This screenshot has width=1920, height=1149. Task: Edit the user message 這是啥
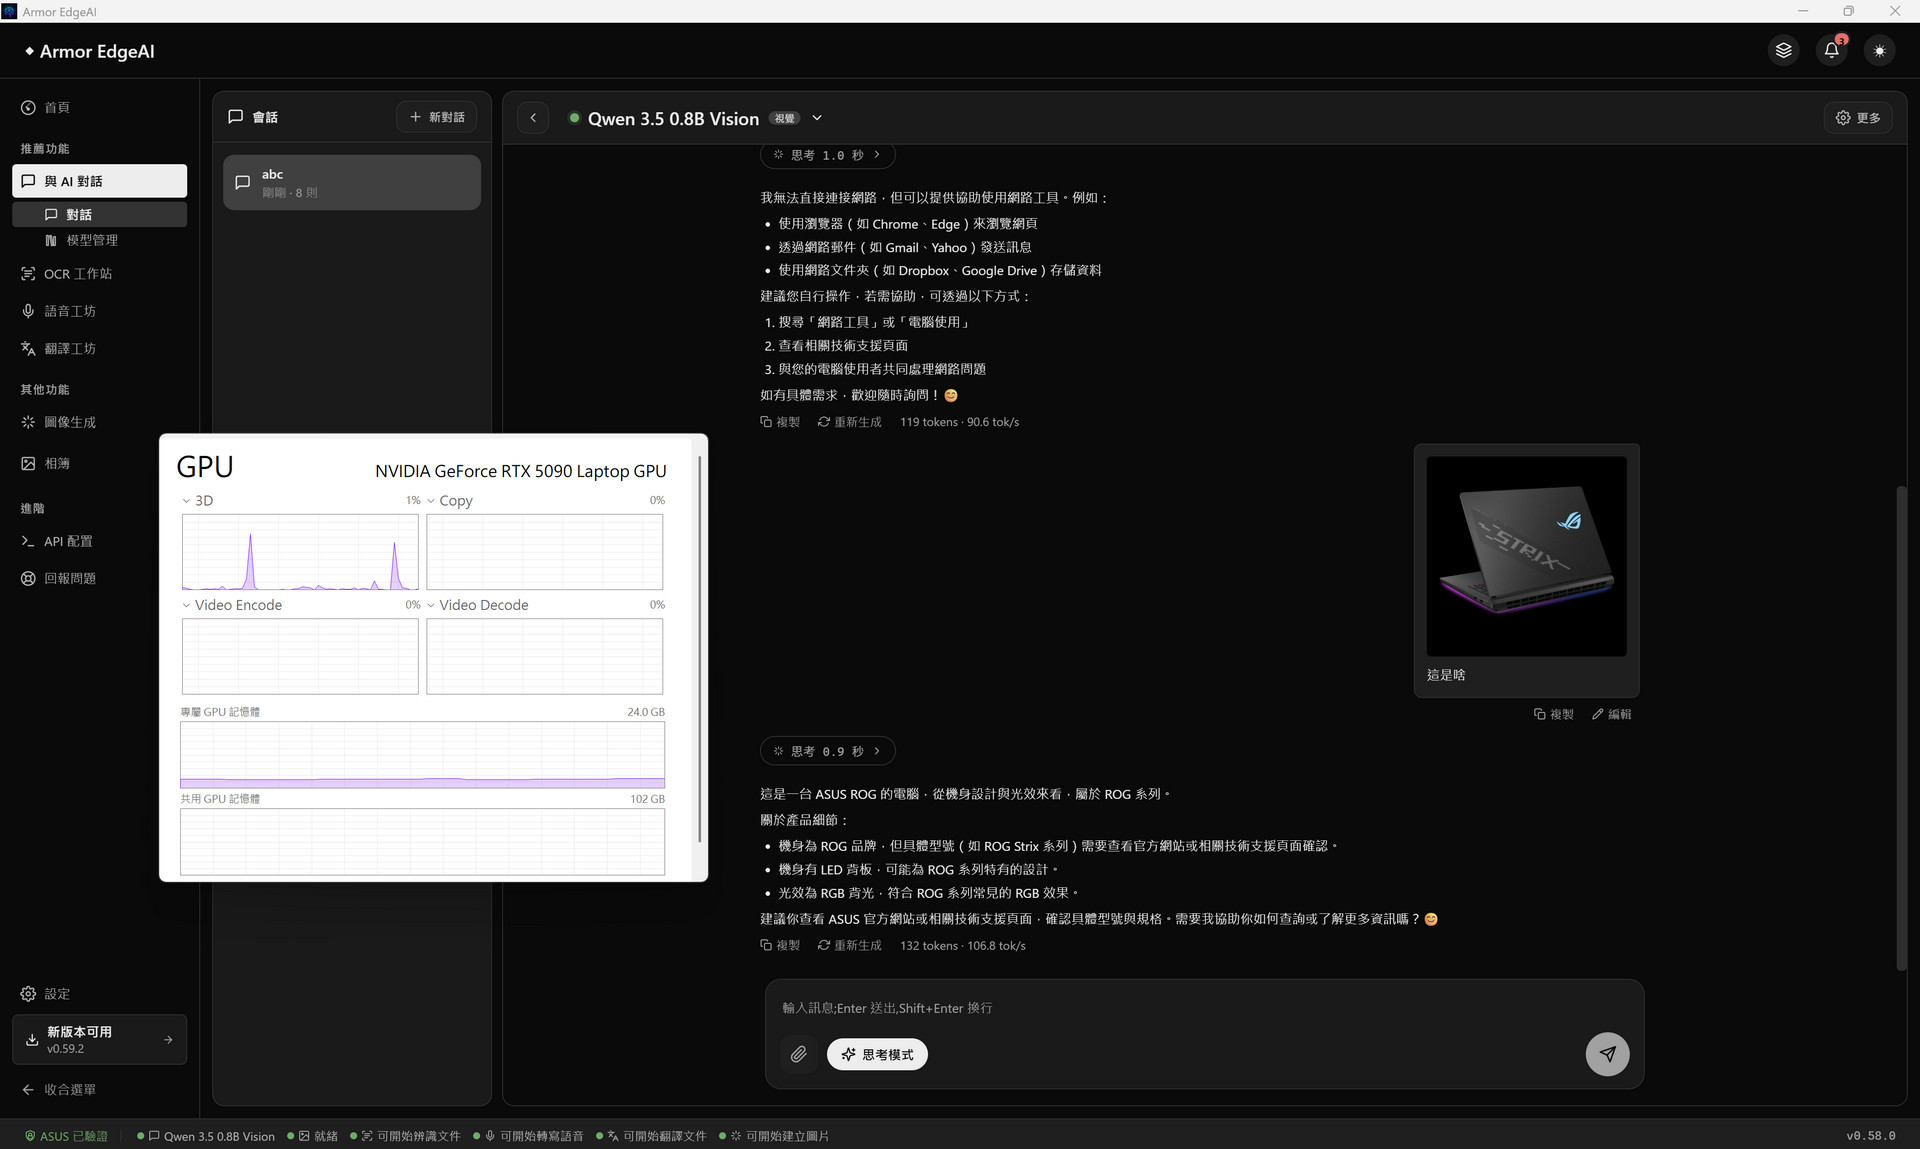[x=1612, y=714]
